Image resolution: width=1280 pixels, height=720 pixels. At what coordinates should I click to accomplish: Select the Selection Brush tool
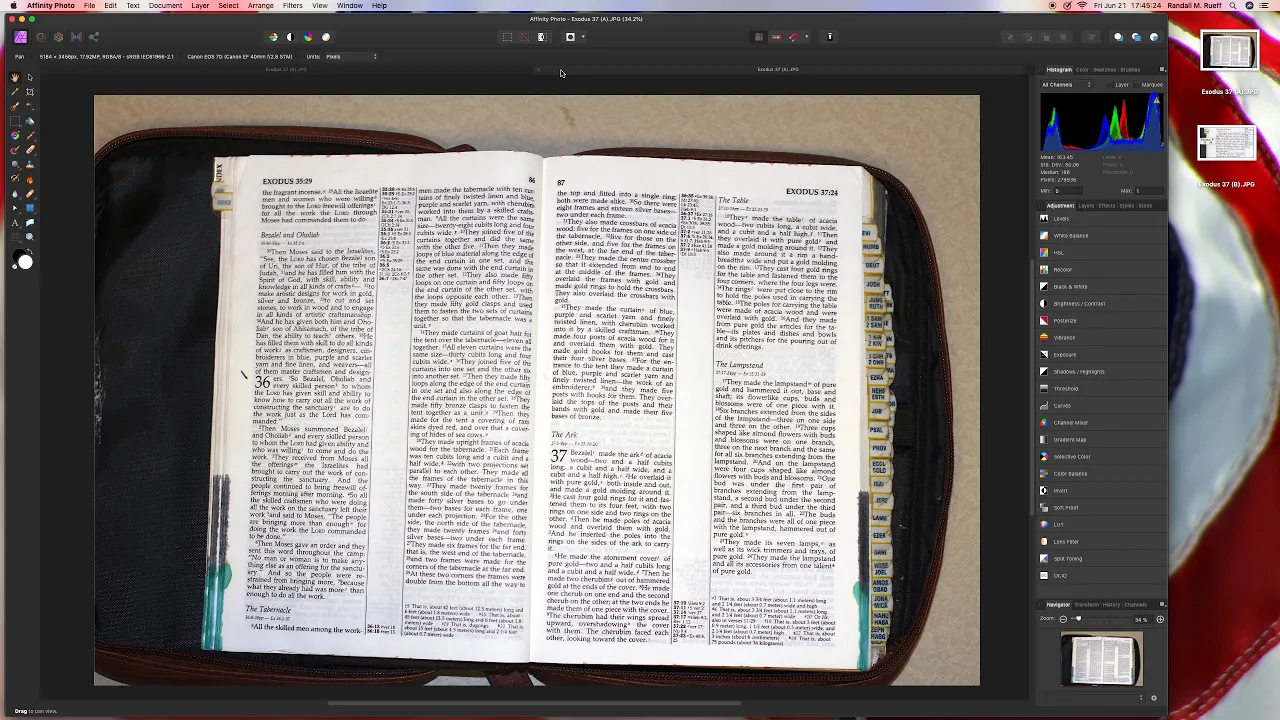tap(14, 106)
